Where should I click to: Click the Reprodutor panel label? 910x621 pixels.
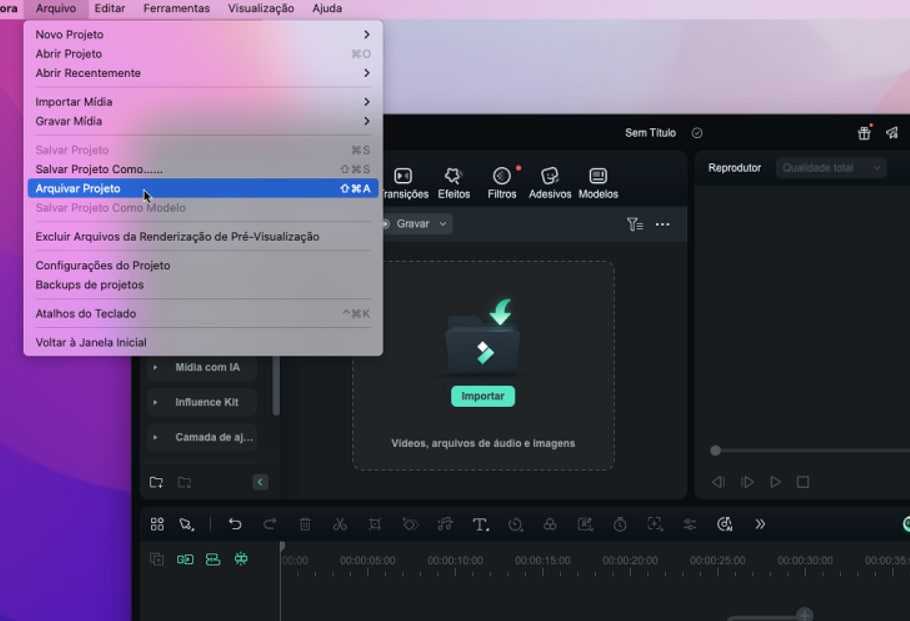click(x=734, y=168)
